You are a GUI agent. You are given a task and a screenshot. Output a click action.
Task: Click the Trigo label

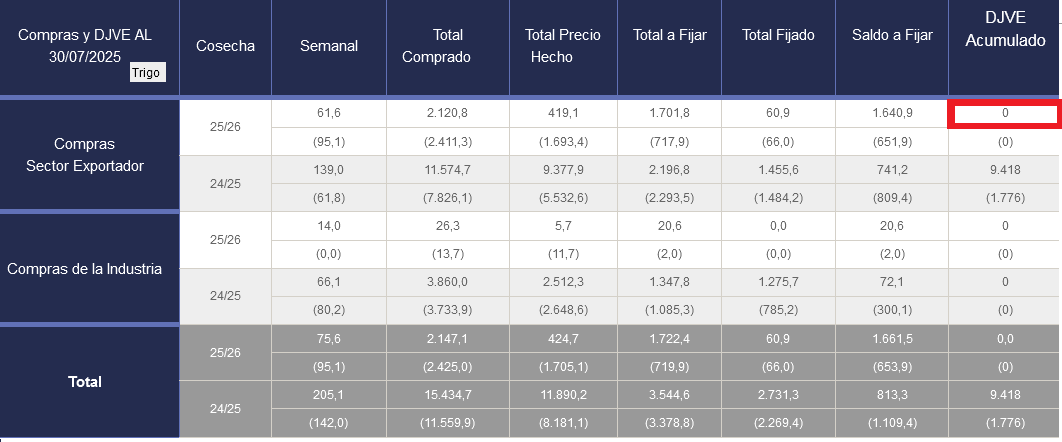point(147,73)
